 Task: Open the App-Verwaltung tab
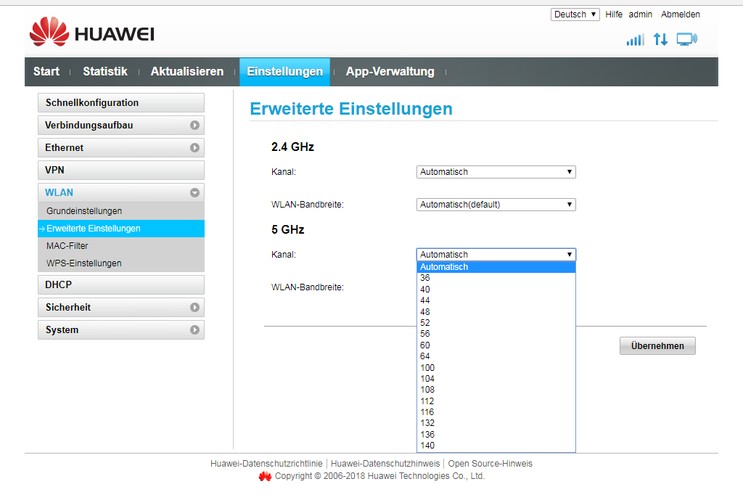(390, 72)
